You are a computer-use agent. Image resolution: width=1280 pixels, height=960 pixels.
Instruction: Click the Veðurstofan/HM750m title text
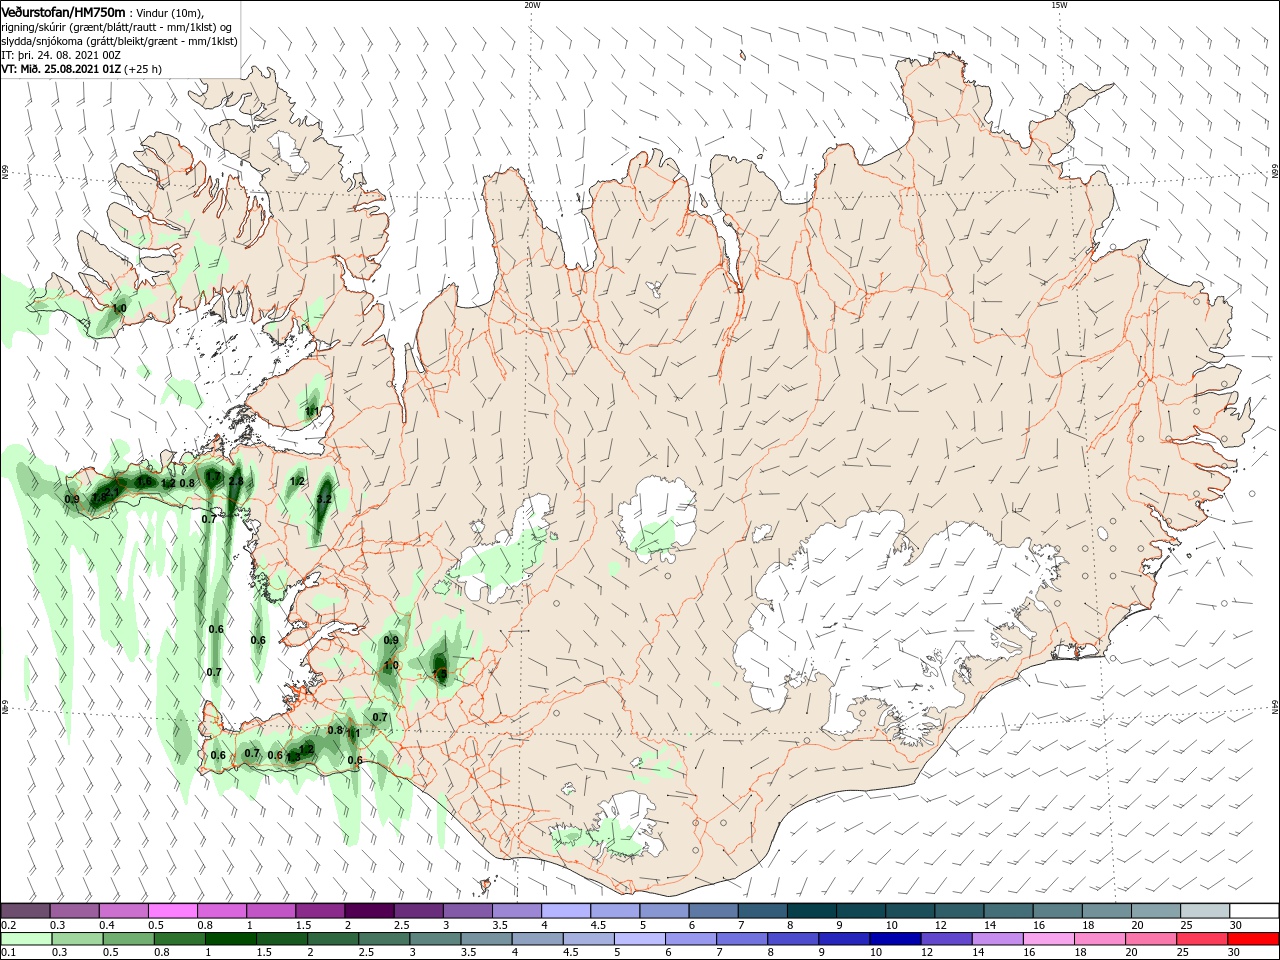coord(63,11)
